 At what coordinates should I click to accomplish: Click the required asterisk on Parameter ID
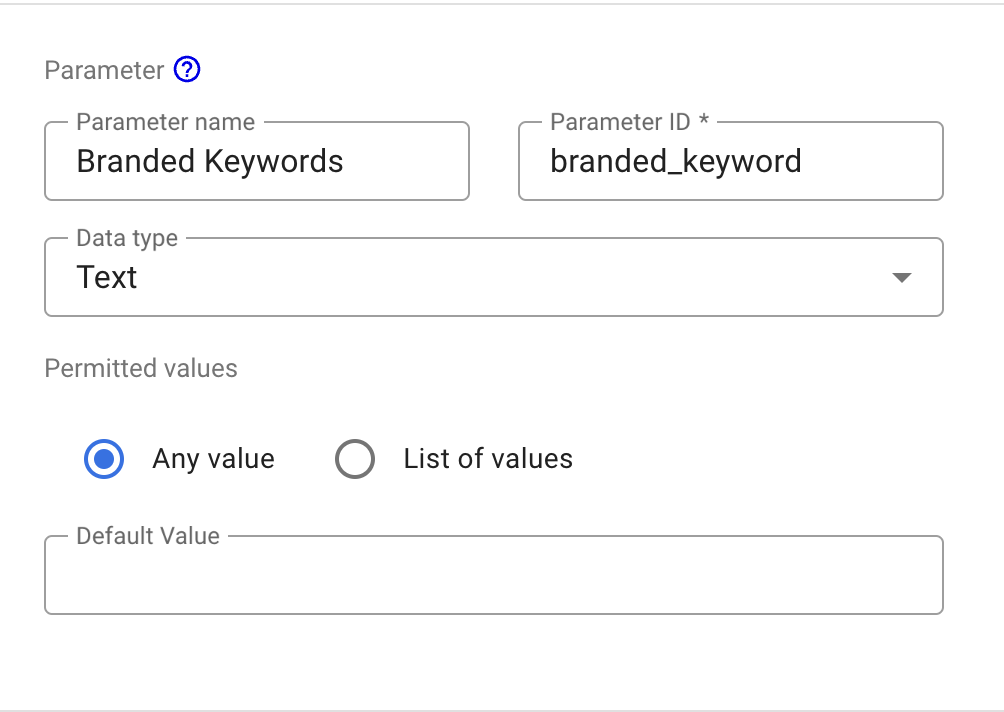point(704,122)
